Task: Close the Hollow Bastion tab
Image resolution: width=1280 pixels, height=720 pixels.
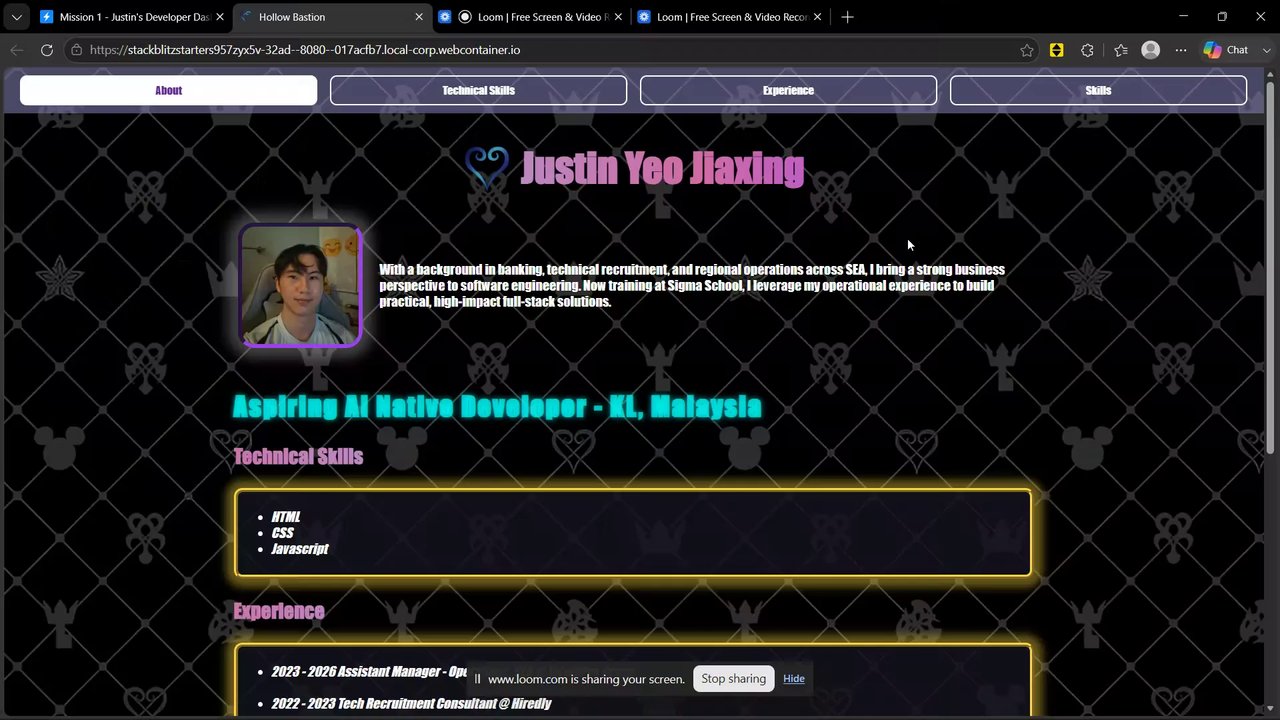Action: [x=419, y=17]
